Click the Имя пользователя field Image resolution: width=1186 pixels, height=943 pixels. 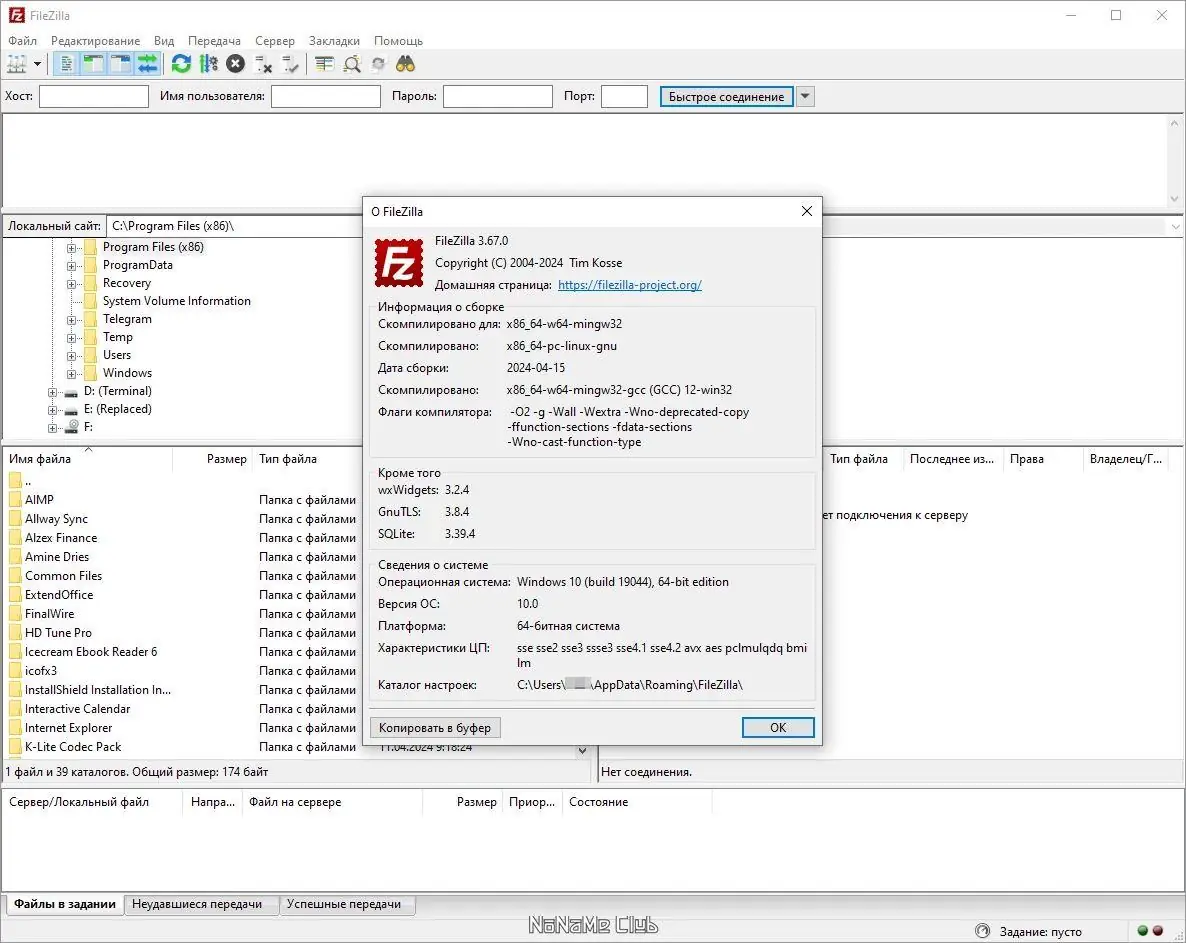325,96
